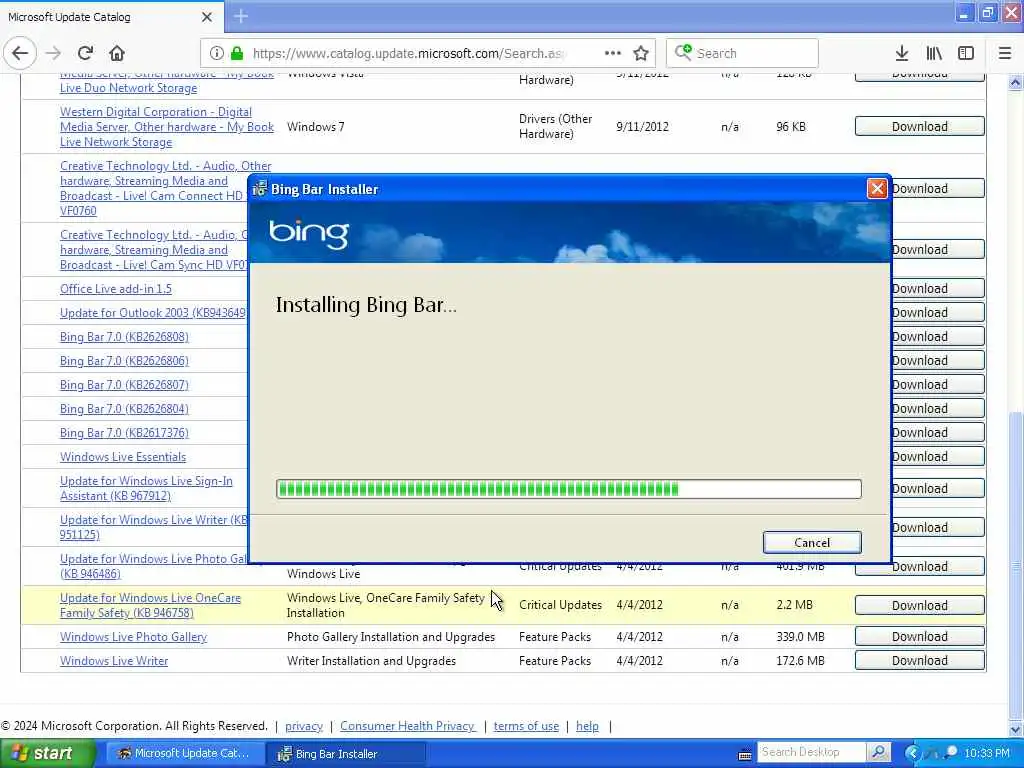Switch to Bing Bar Installer taskbar item

pyautogui.click(x=346, y=754)
